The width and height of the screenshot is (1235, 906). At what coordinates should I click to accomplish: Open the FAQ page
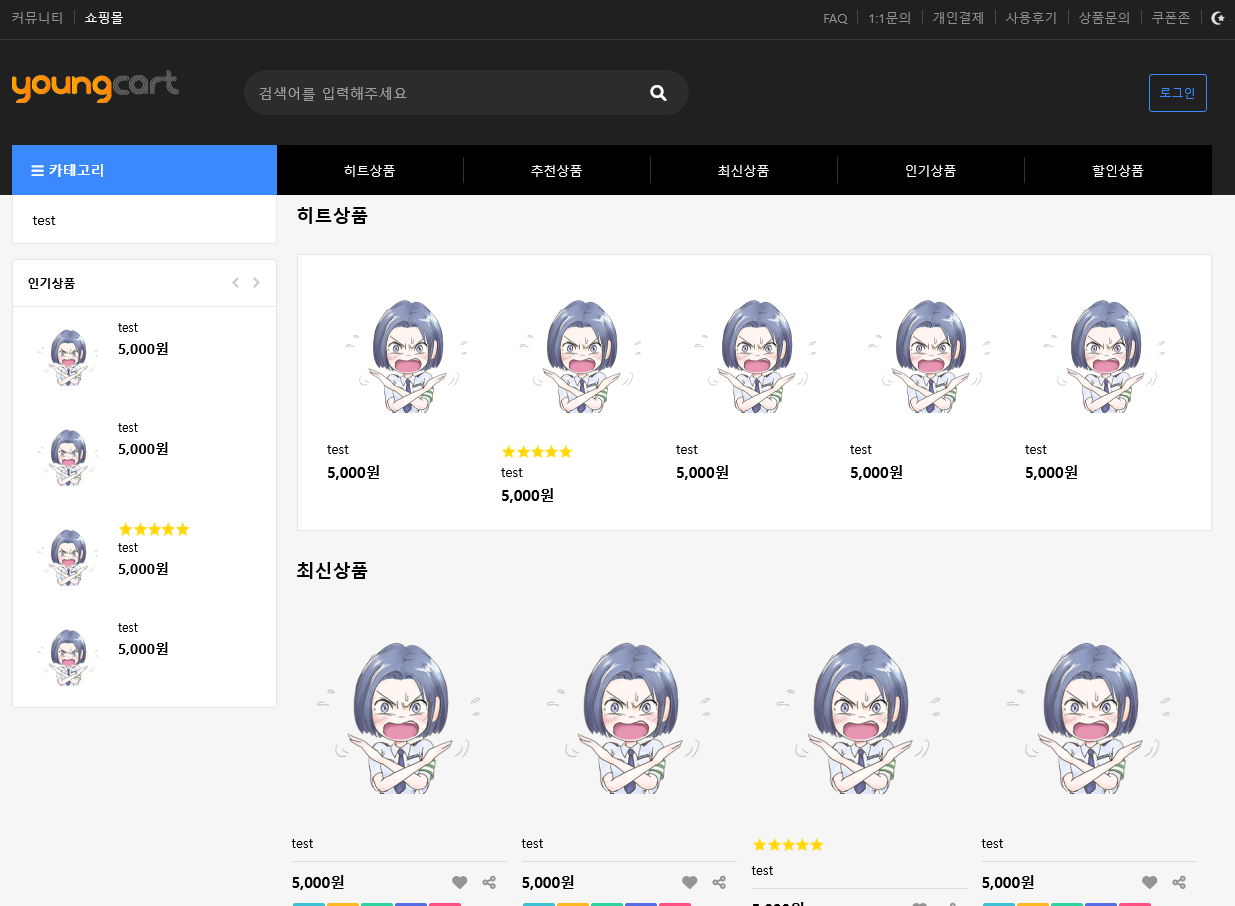[x=835, y=18]
